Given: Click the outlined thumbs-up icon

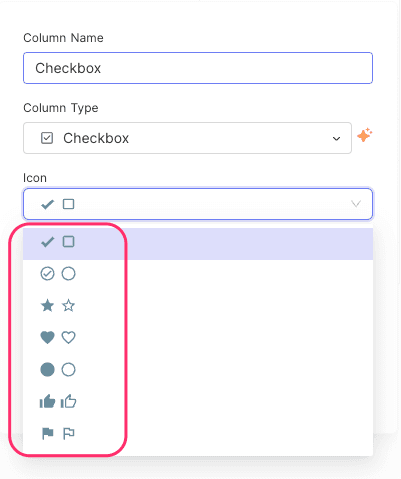Looking at the screenshot, I should 68,401.
